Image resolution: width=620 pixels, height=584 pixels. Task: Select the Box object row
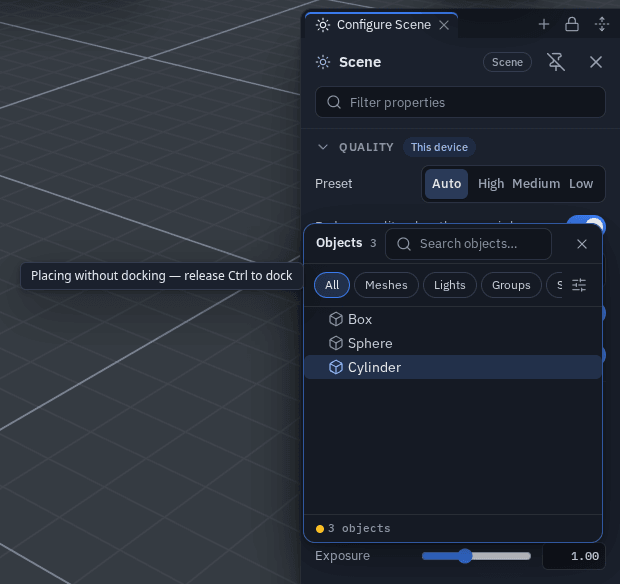[x=453, y=319]
